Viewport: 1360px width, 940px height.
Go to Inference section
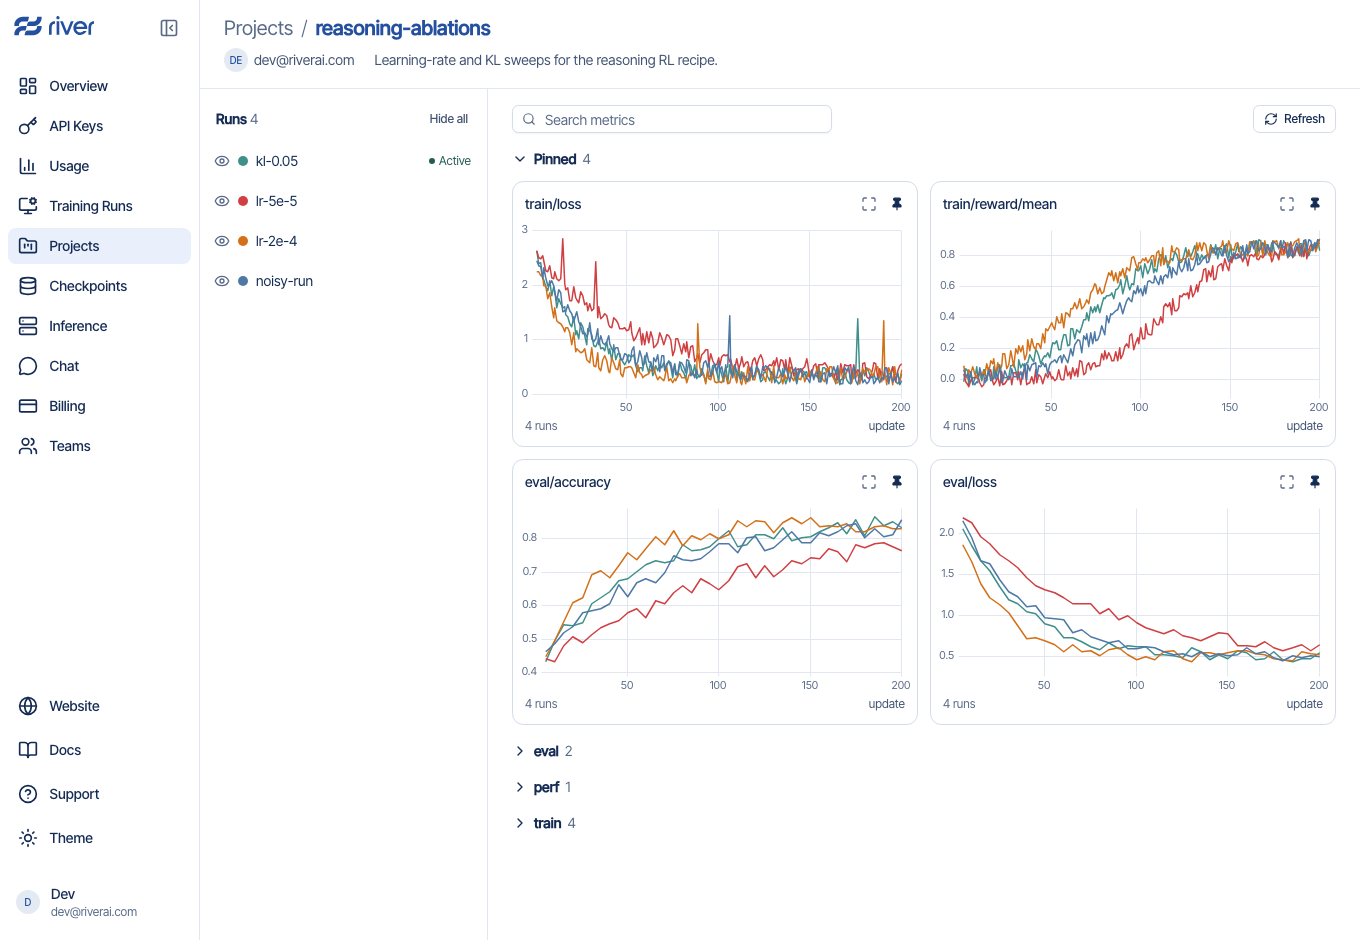click(99, 326)
